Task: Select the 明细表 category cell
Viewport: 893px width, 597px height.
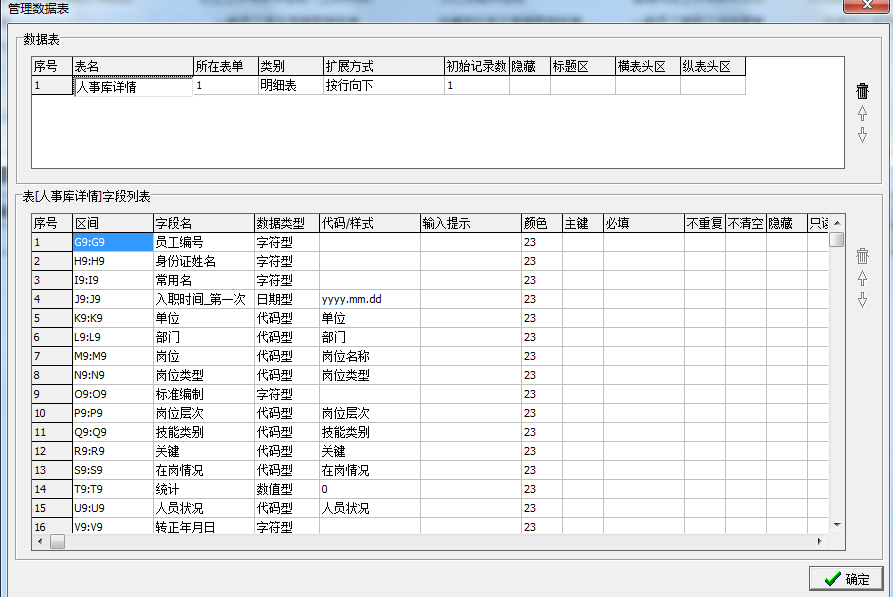Action: 290,85
